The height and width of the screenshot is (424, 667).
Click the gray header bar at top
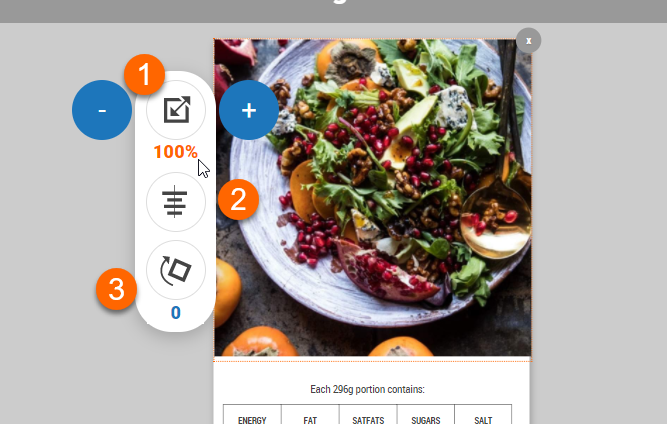click(x=334, y=11)
